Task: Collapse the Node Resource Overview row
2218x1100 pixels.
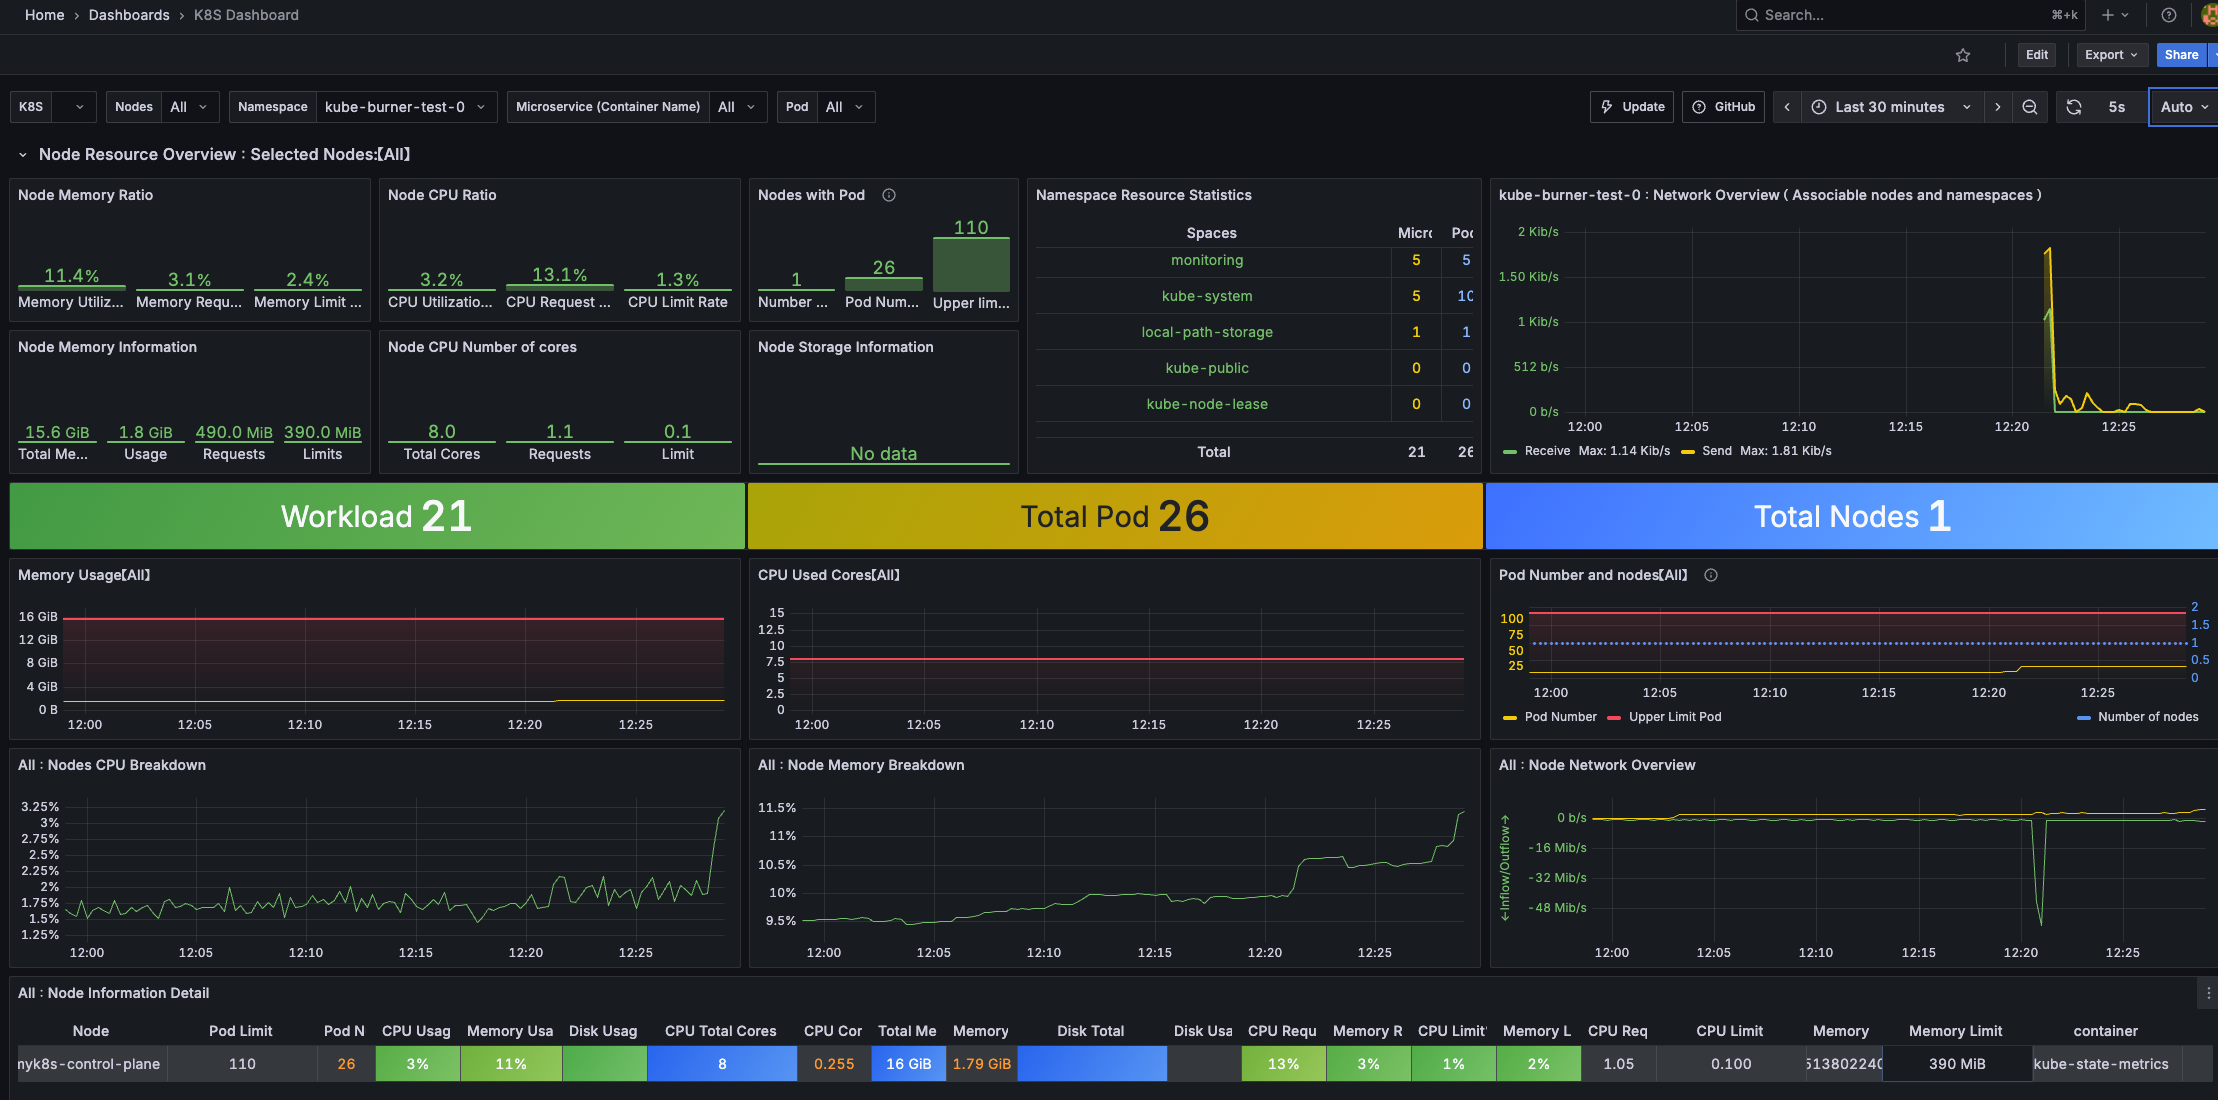Action: click(x=23, y=154)
